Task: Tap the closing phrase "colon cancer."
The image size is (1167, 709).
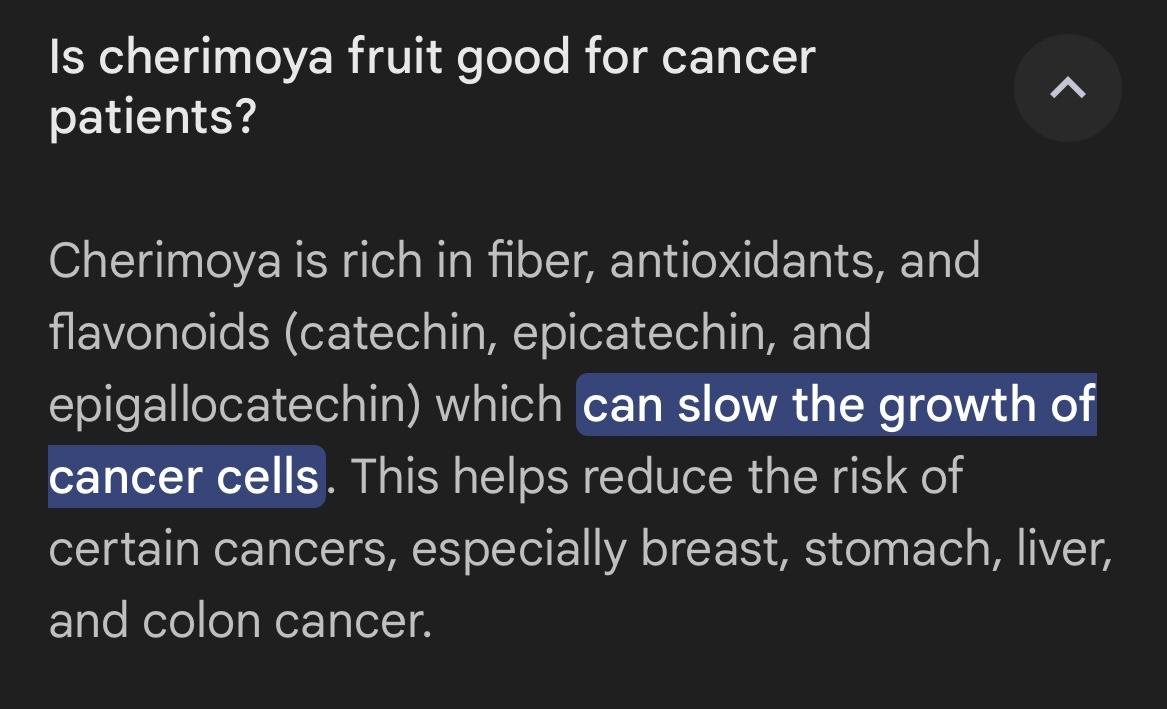Action: coord(287,621)
